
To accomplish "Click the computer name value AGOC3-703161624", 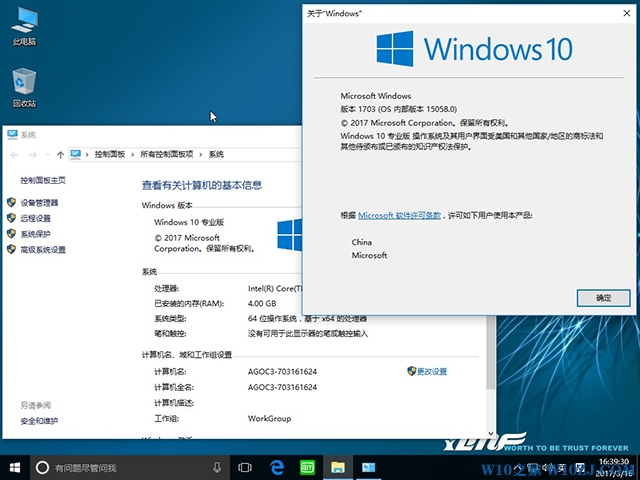I will tap(282, 371).
